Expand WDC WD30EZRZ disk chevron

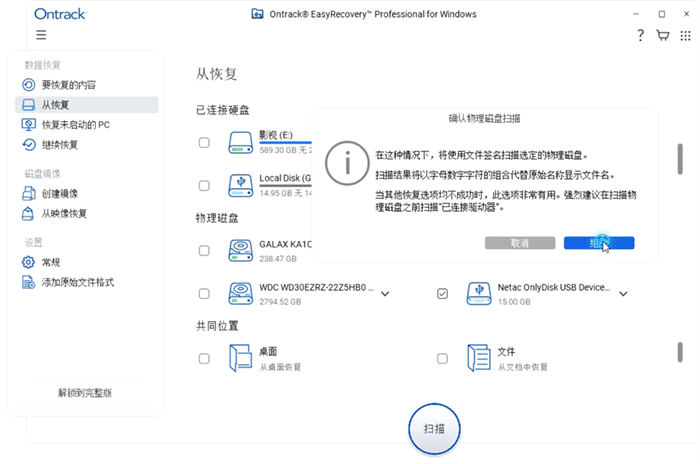tap(385, 294)
